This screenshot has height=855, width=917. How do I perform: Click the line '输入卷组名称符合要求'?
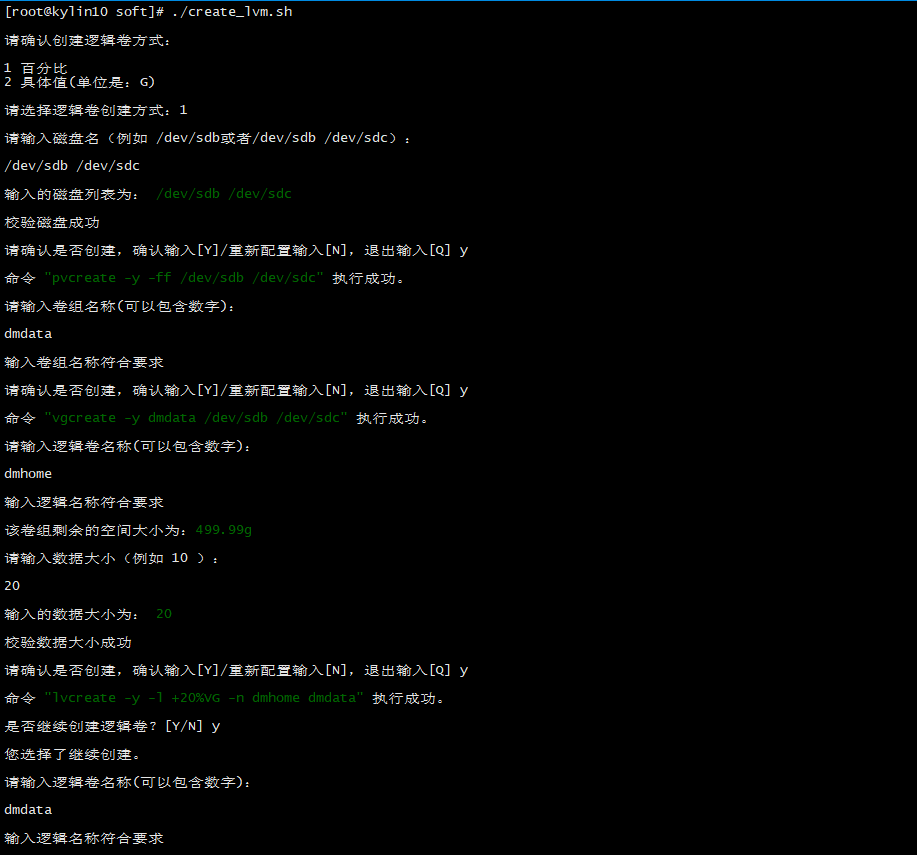coord(84,363)
